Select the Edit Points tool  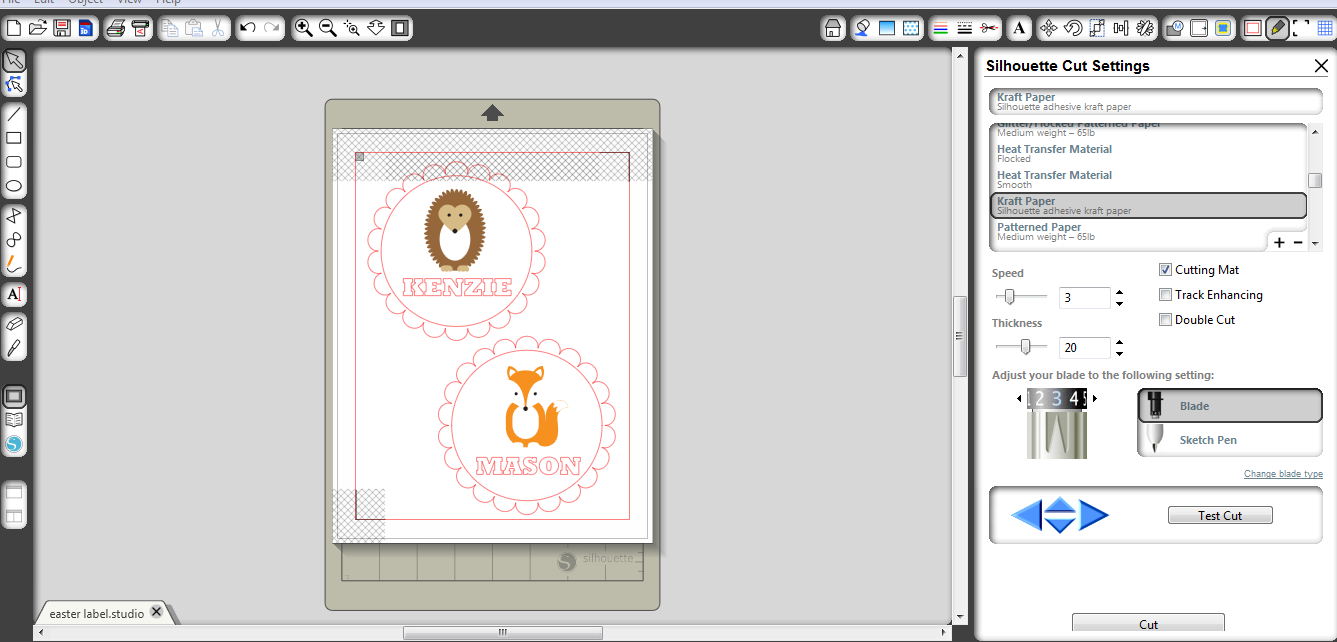coord(14,85)
